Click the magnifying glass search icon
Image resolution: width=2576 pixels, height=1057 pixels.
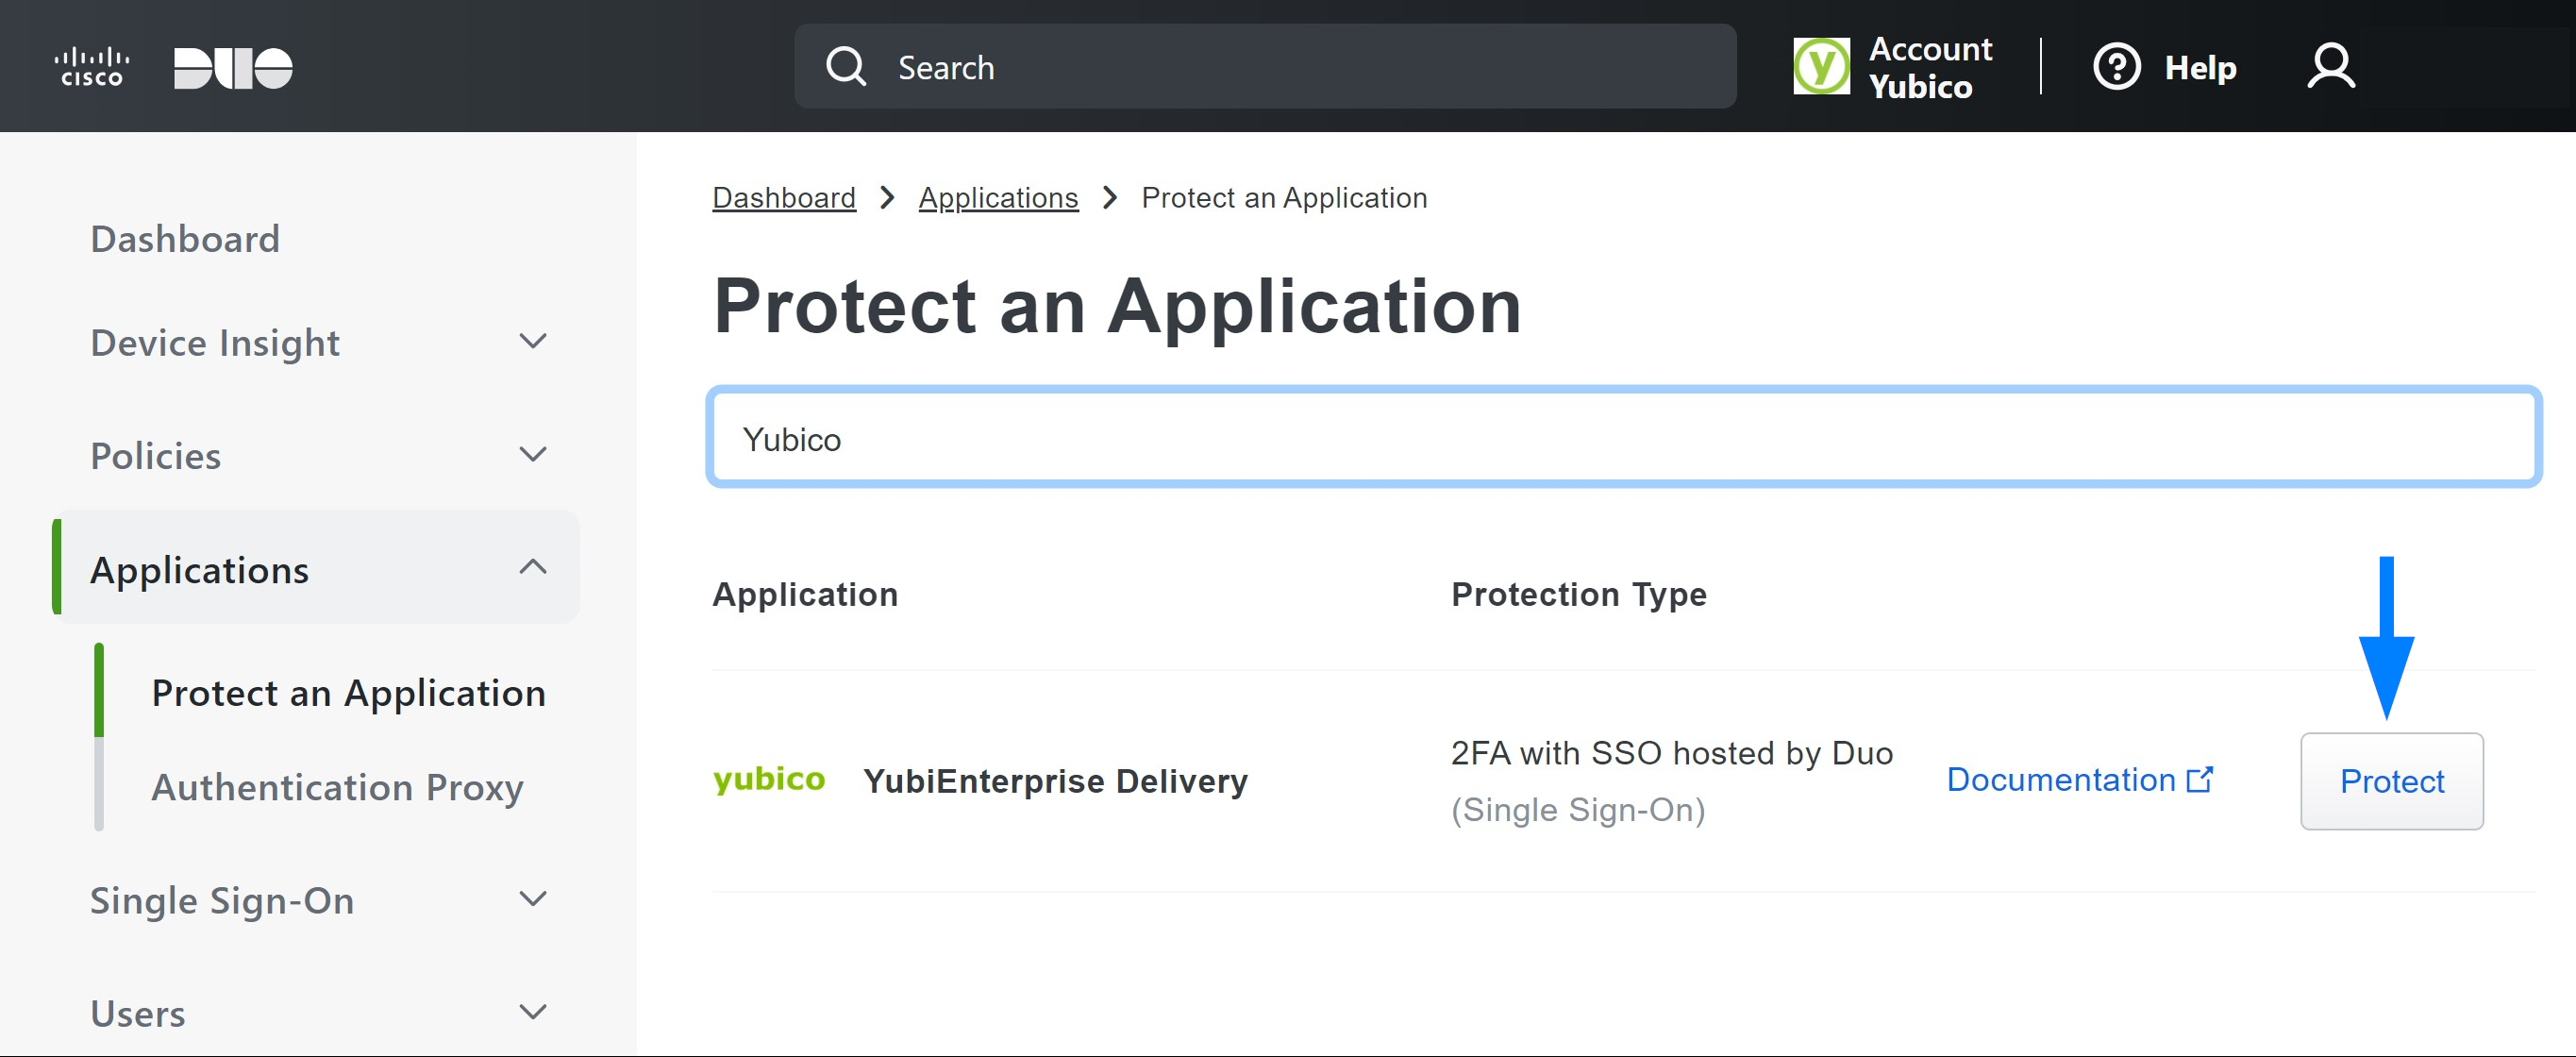click(x=845, y=67)
